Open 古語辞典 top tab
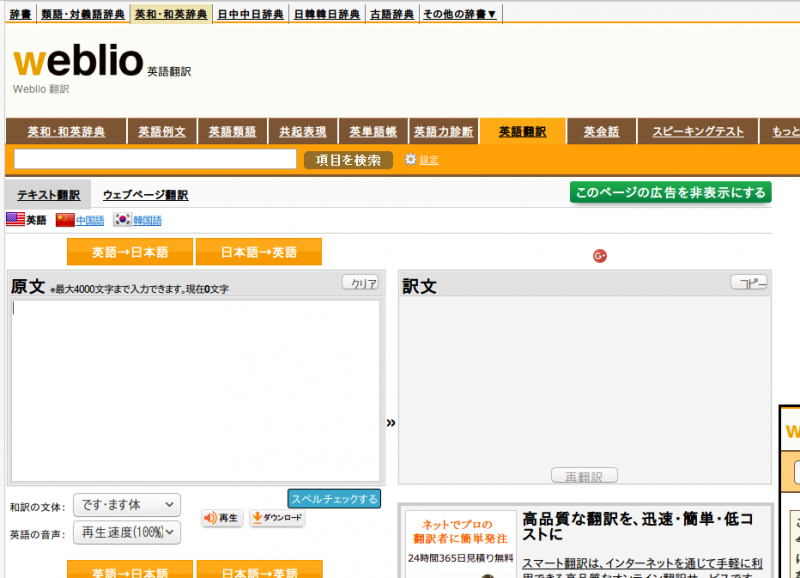The image size is (800, 578). 392,14
